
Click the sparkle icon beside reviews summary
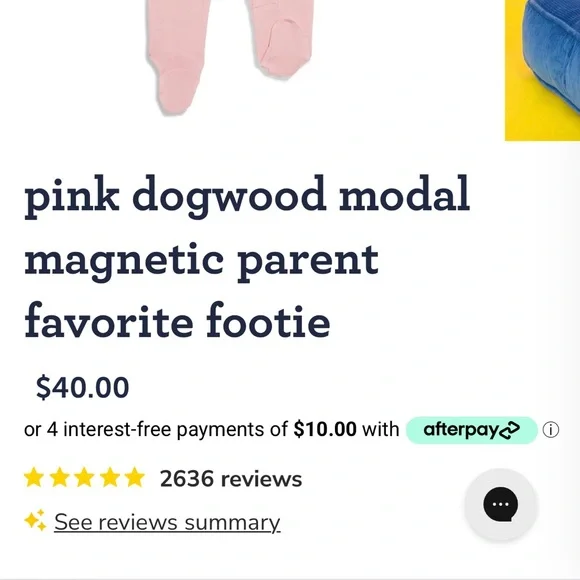click(36, 520)
